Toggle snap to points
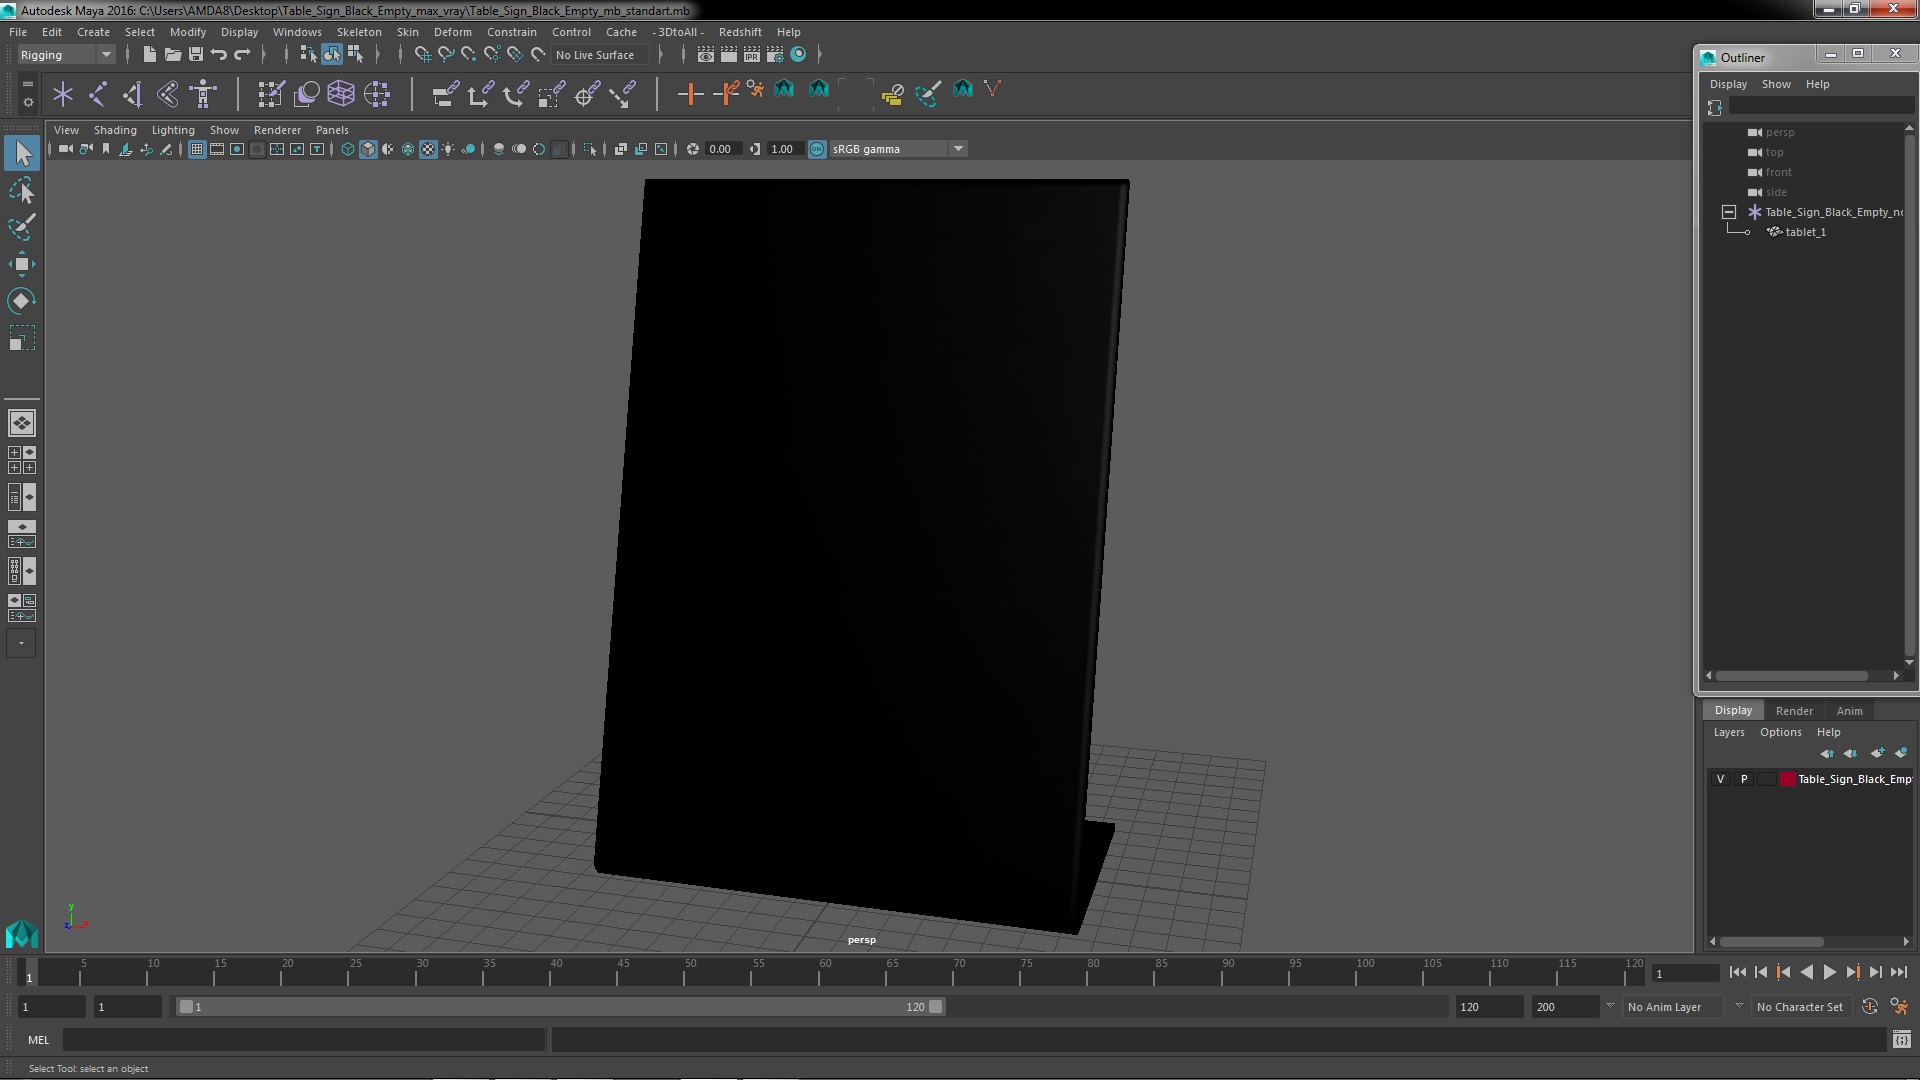1920x1080 pixels. (469, 54)
